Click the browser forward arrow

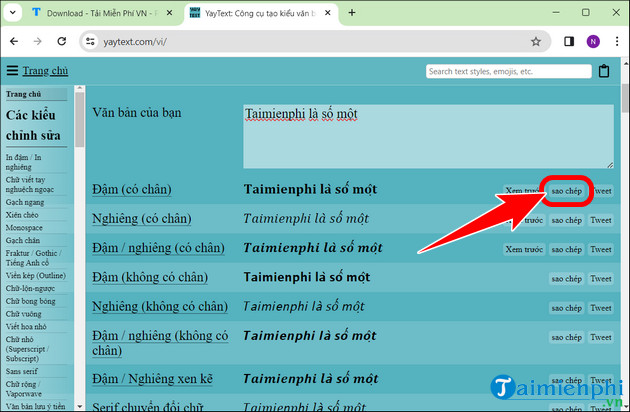[x=37, y=41]
